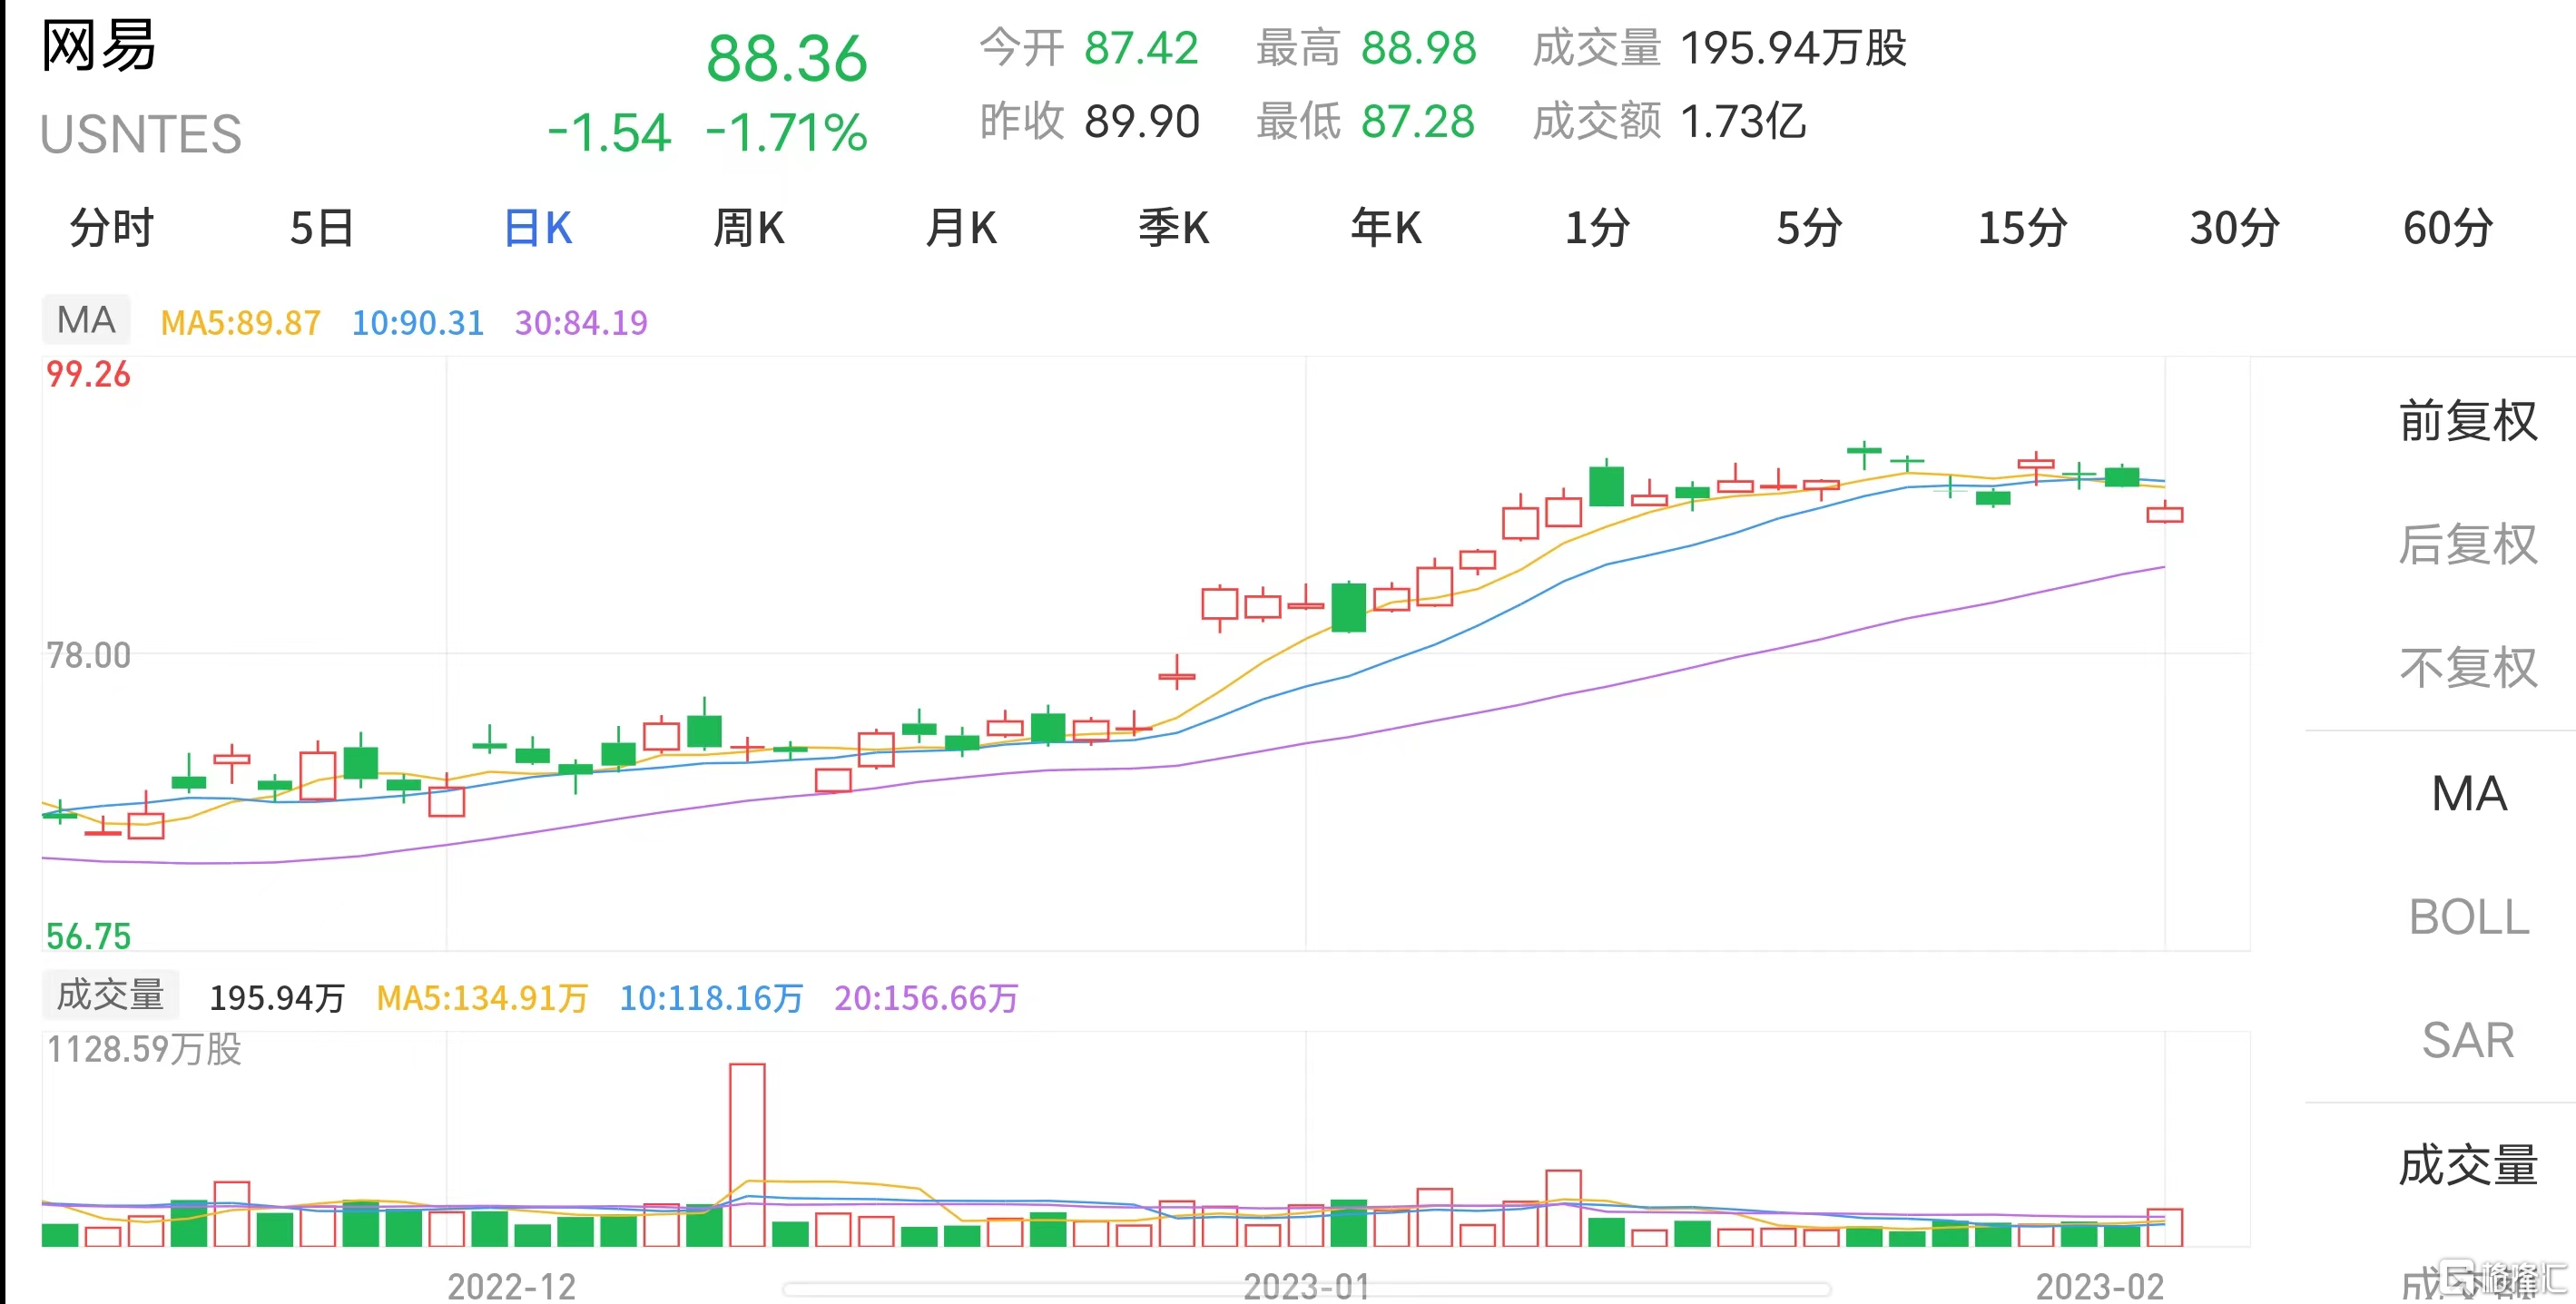Click the -1.54 price change value
This screenshot has height=1304, width=2576.
(x=609, y=132)
